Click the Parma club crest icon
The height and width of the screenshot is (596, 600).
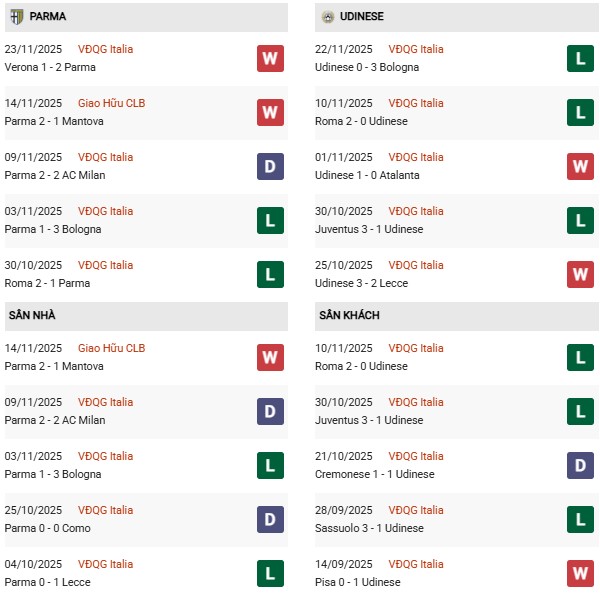click(16, 17)
